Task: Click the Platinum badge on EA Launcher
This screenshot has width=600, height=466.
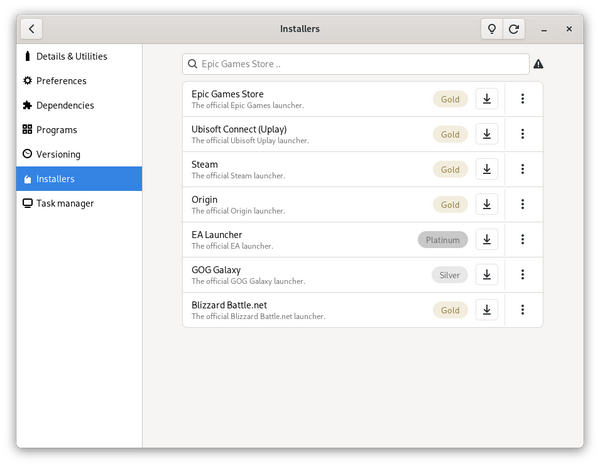Action: click(x=442, y=240)
